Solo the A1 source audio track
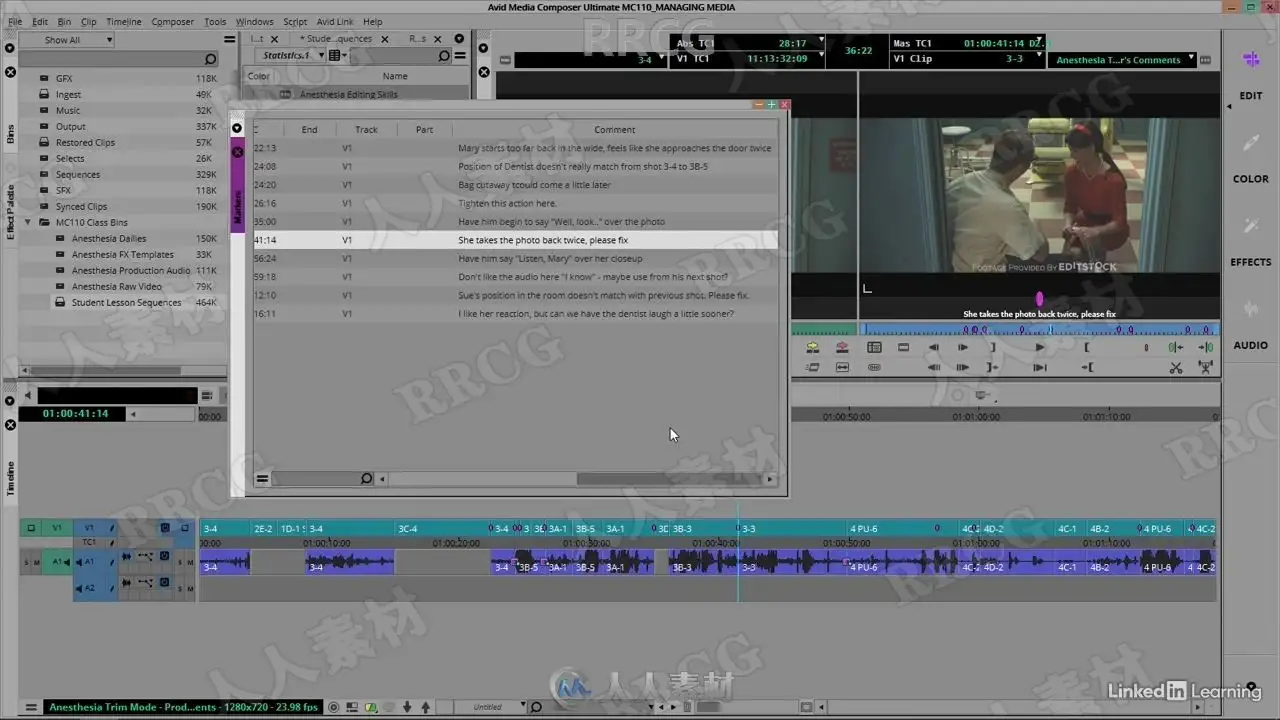This screenshot has height=720, width=1280. [27, 563]
